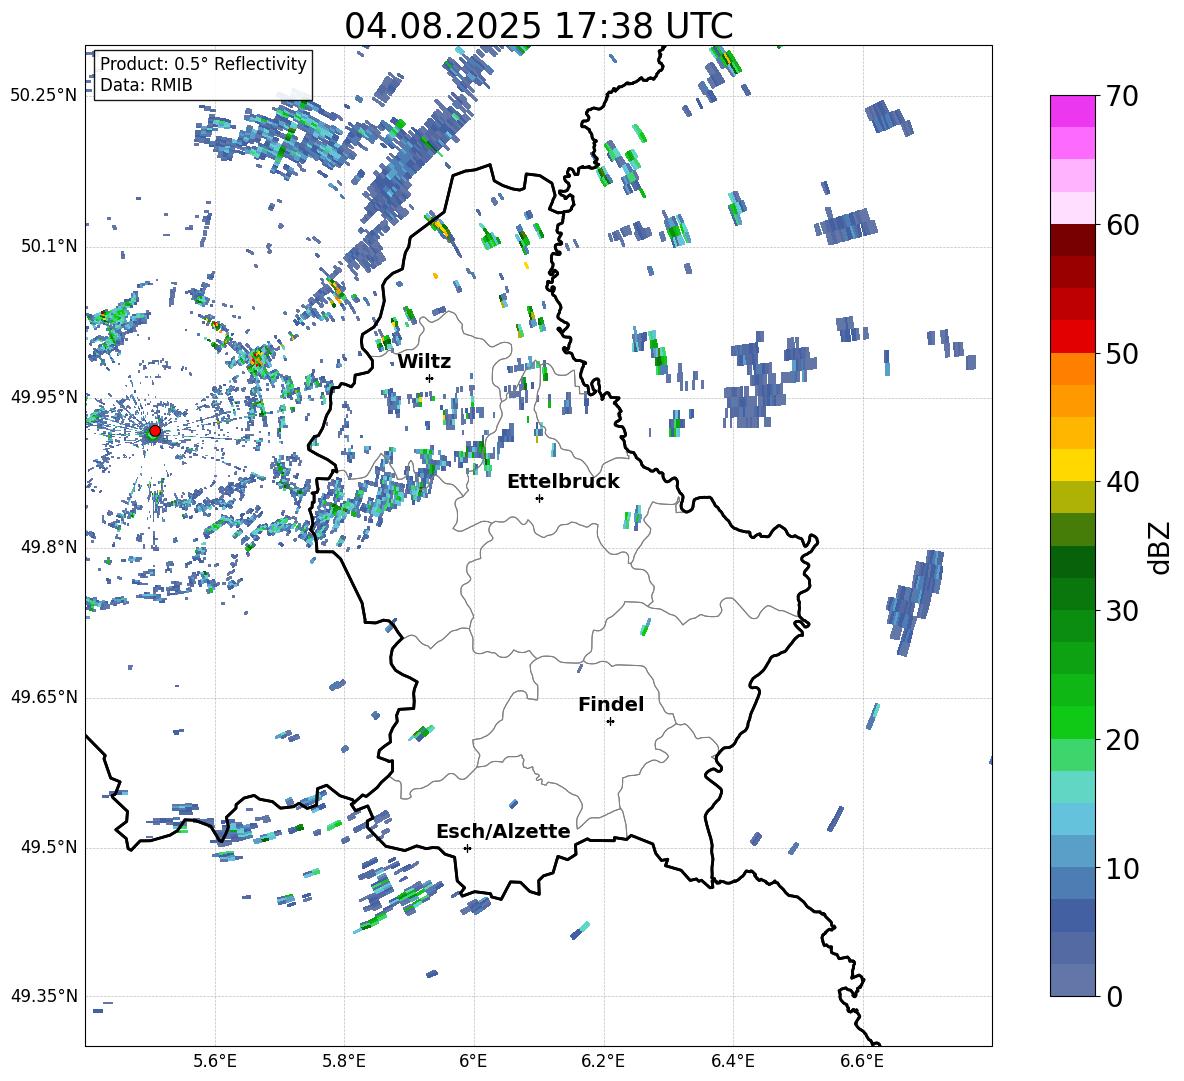This screenshot has height=1081, width=1184.
Task: Click the red radar site marker
Action: click(155, 431)
